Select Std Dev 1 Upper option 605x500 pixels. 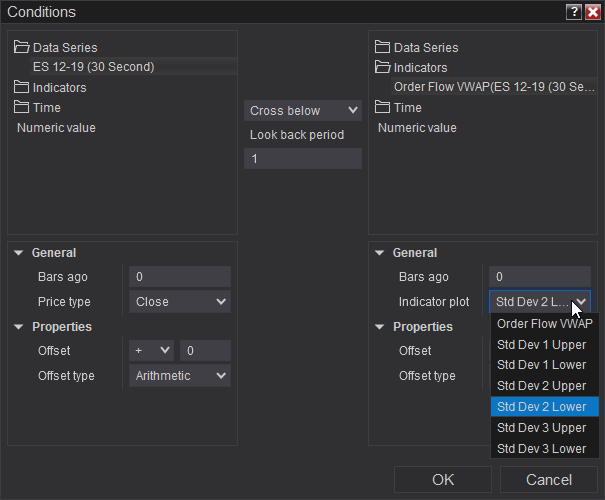pyautogui.click(x=542, y=344)
